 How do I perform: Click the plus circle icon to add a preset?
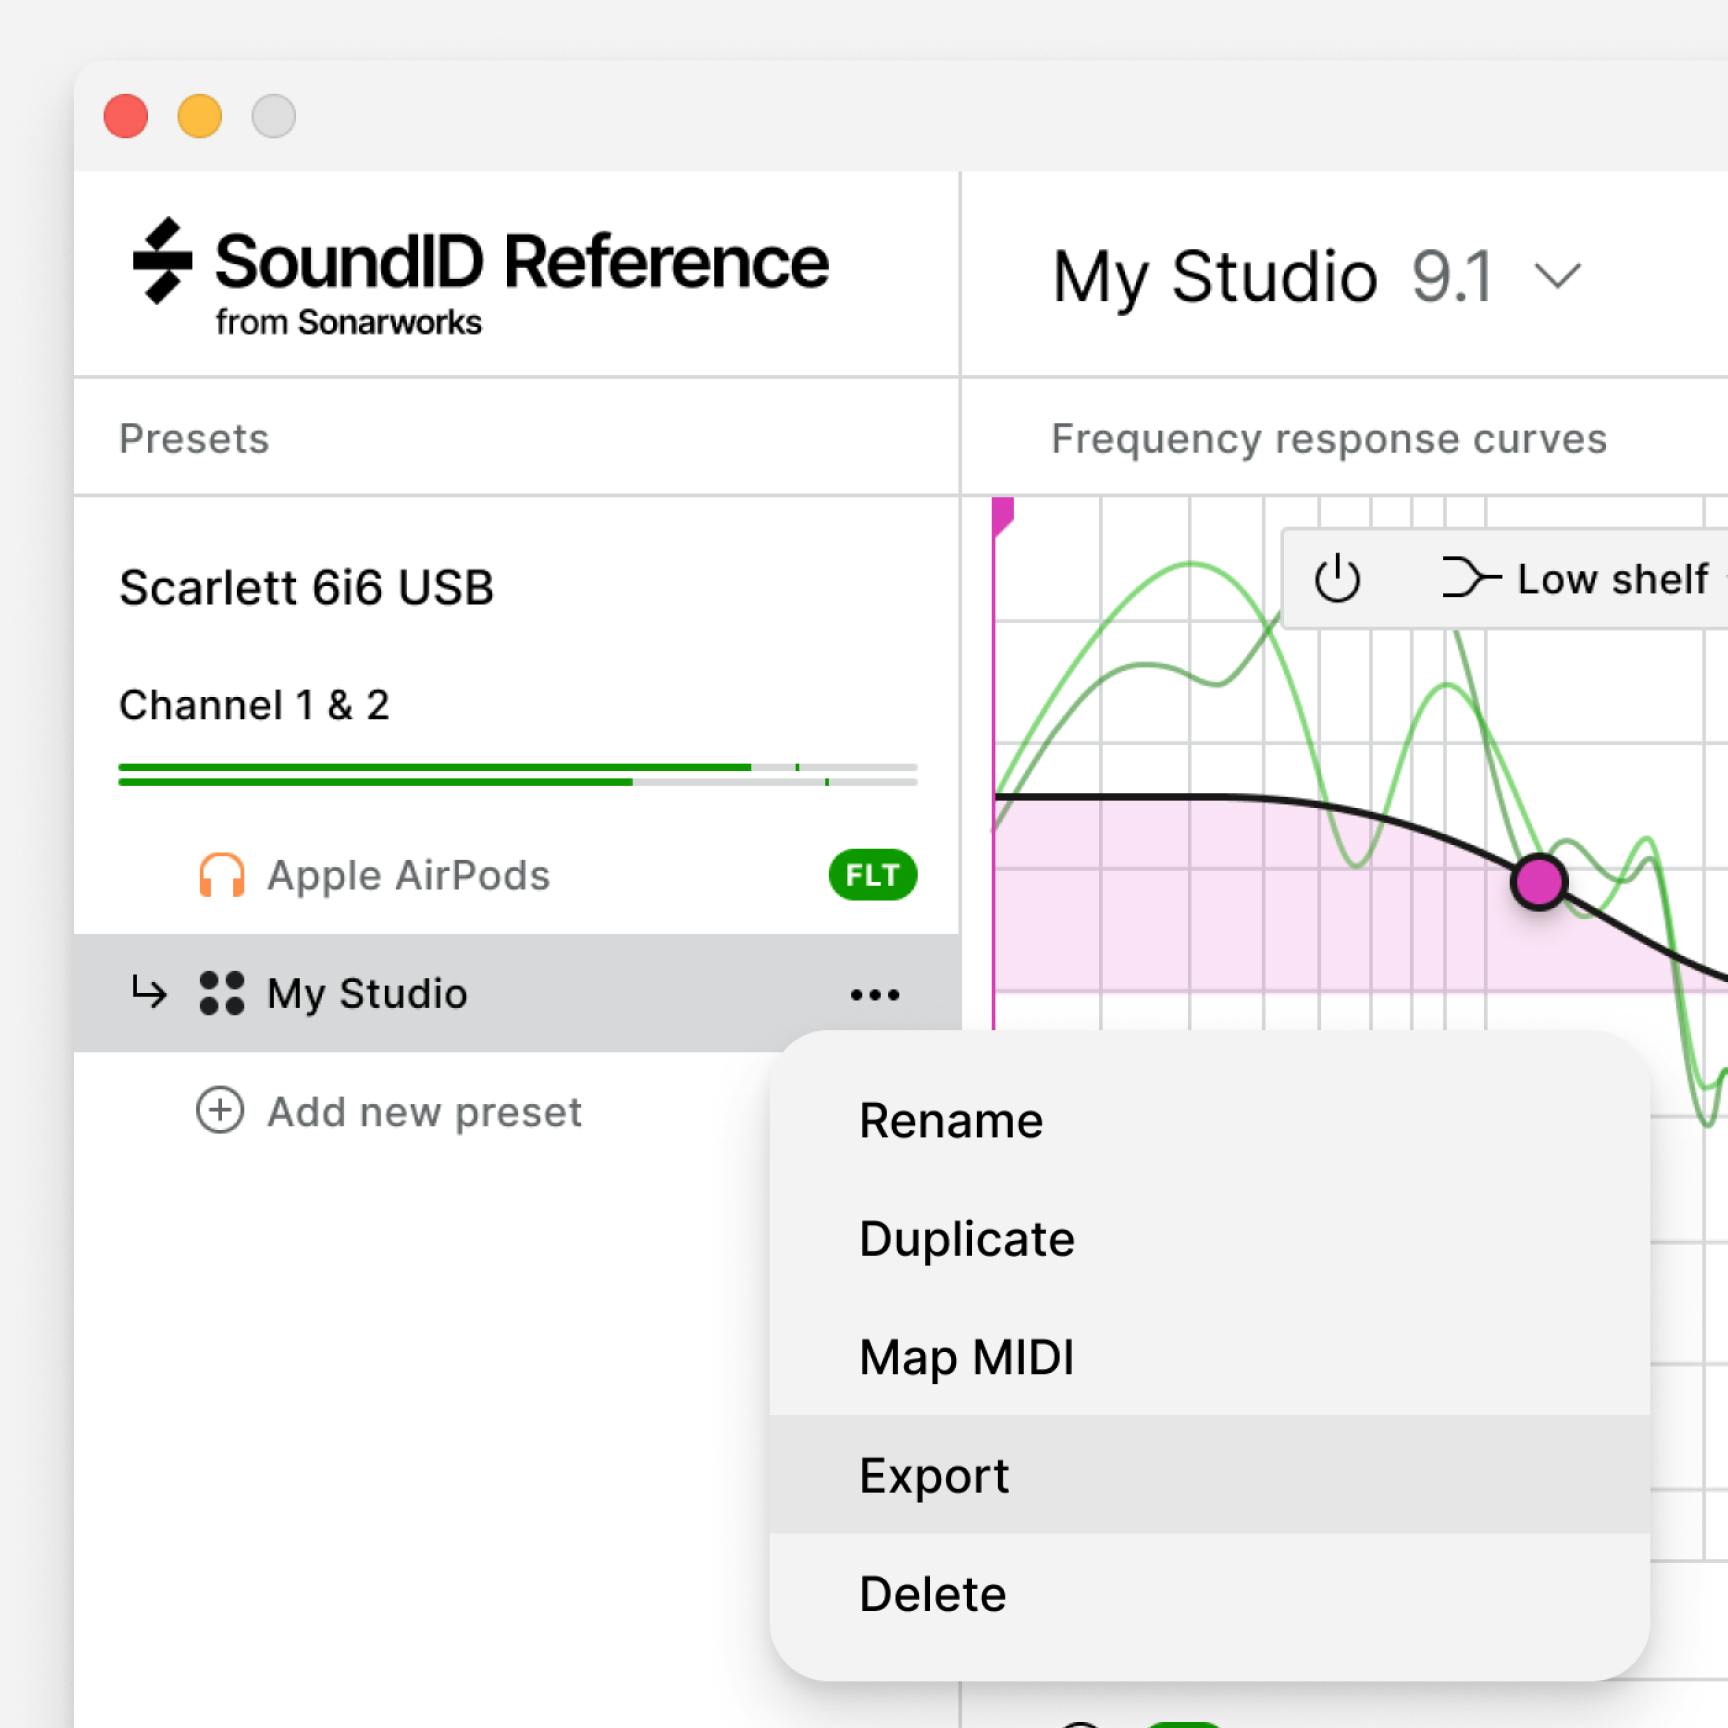220,1111
